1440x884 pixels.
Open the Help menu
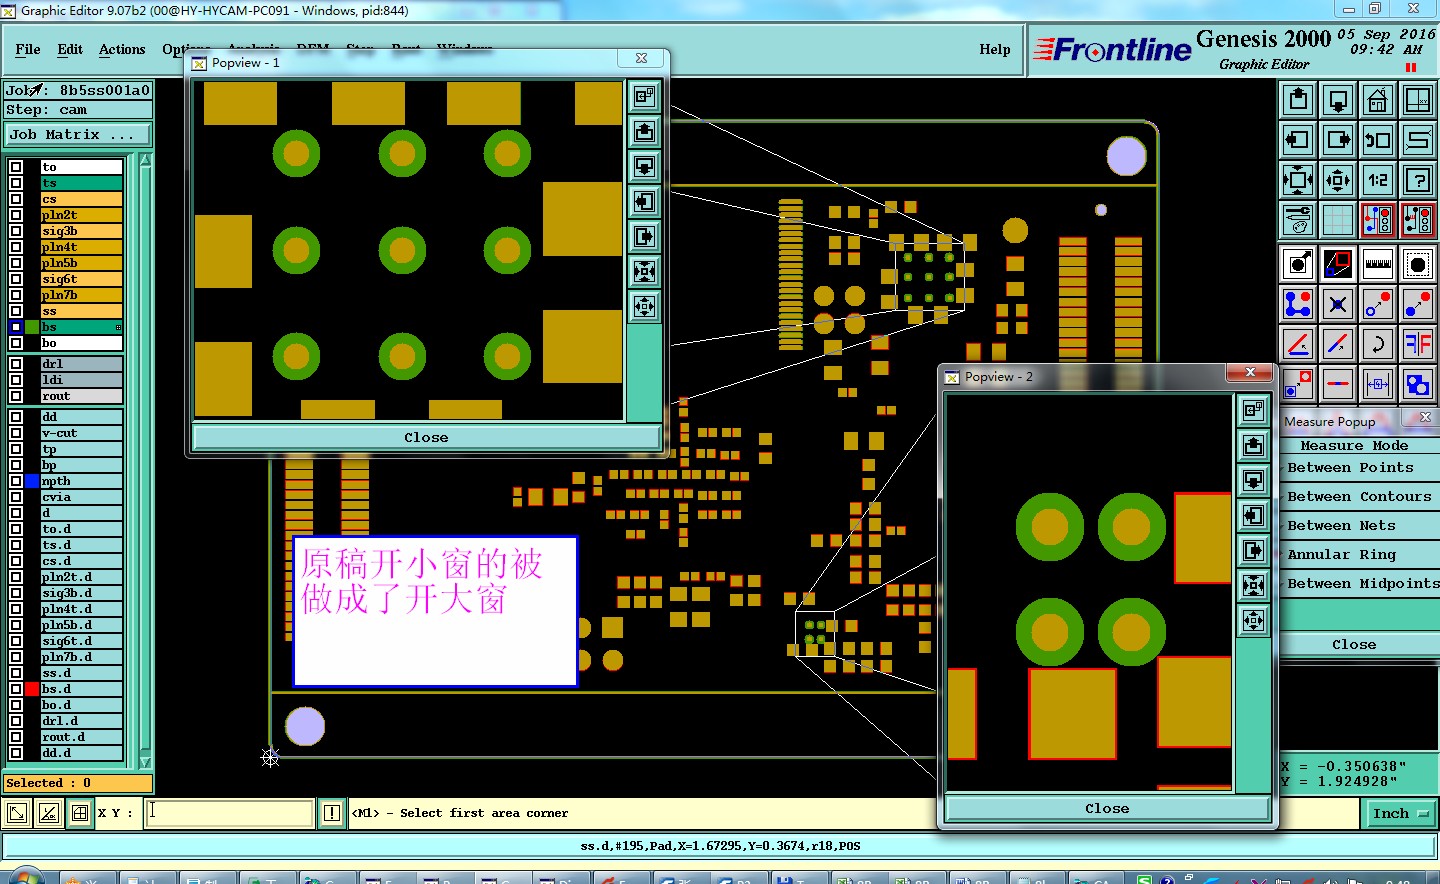click(995, 49)
